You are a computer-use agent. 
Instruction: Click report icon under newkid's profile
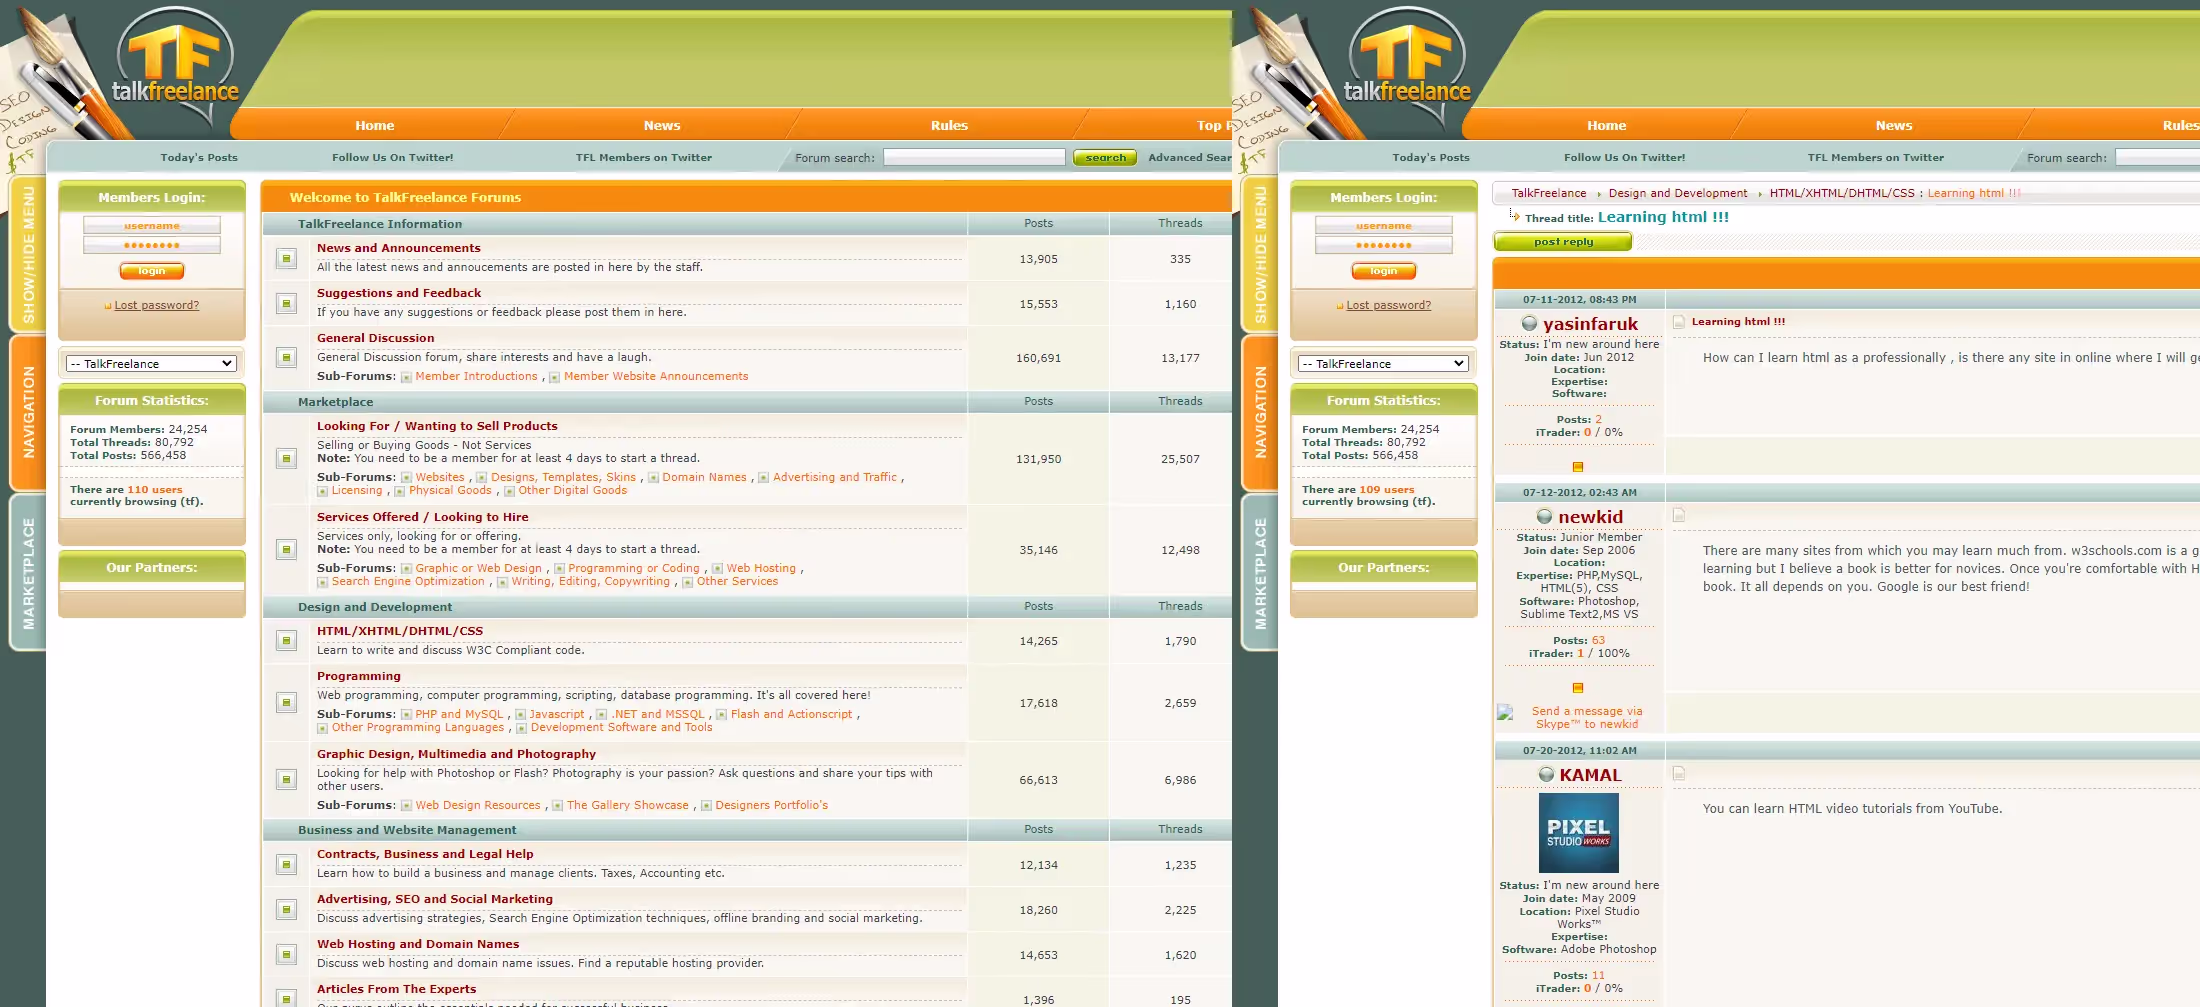(x=1578, y=688)
